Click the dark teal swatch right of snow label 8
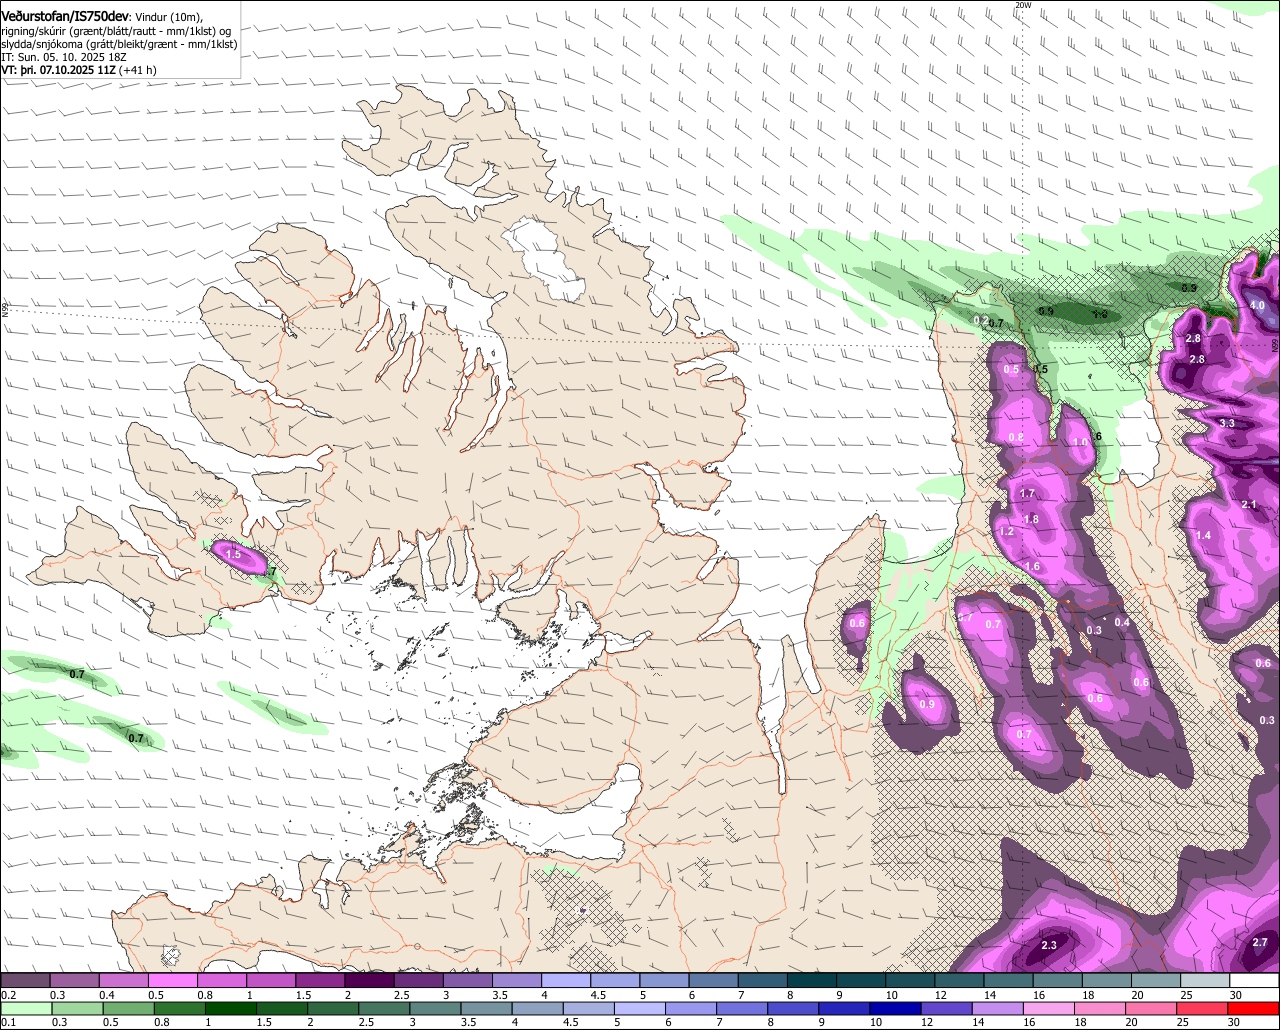 coord(811,981)
